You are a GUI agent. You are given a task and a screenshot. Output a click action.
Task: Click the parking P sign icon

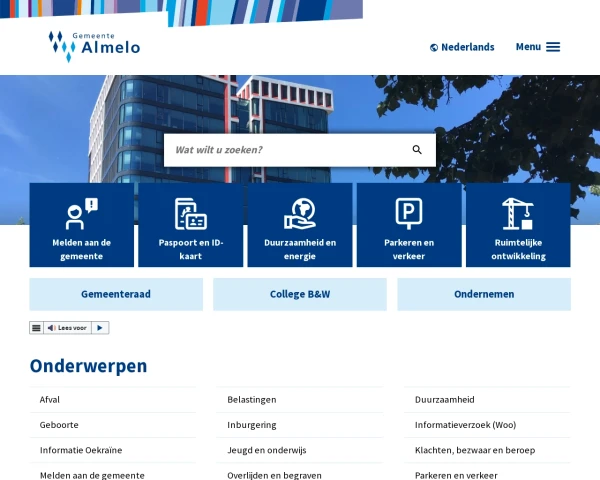pos(409,214)
